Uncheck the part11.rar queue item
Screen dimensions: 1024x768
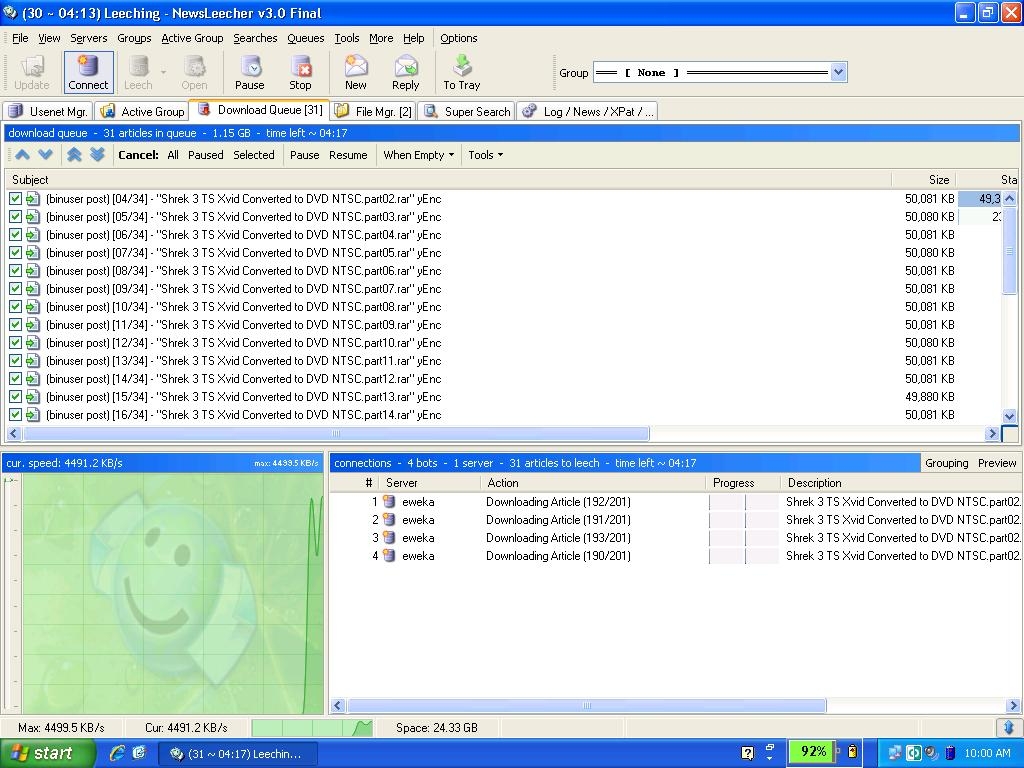pos(16,360)
